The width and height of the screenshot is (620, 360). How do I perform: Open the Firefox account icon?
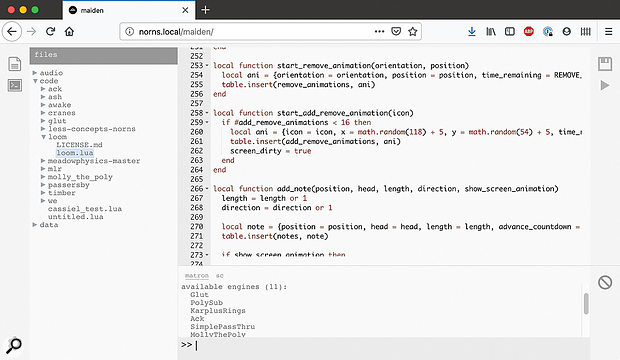coord(567,31)
